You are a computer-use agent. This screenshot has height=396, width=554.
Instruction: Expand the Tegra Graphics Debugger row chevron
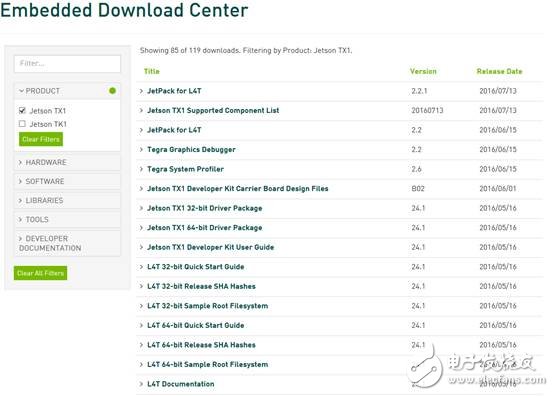click(141, 150)
